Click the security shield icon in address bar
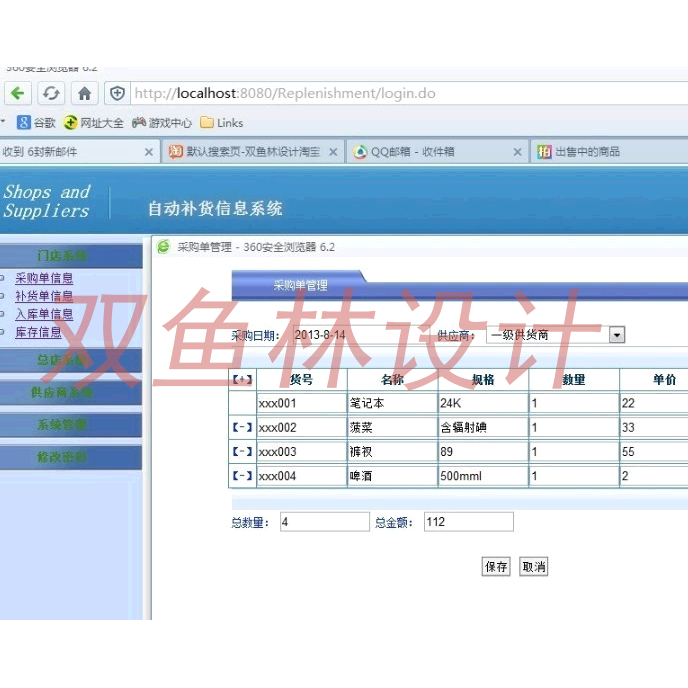Image resolution: width=688 pixels, height=688 pixels. [x=117, y=93]
